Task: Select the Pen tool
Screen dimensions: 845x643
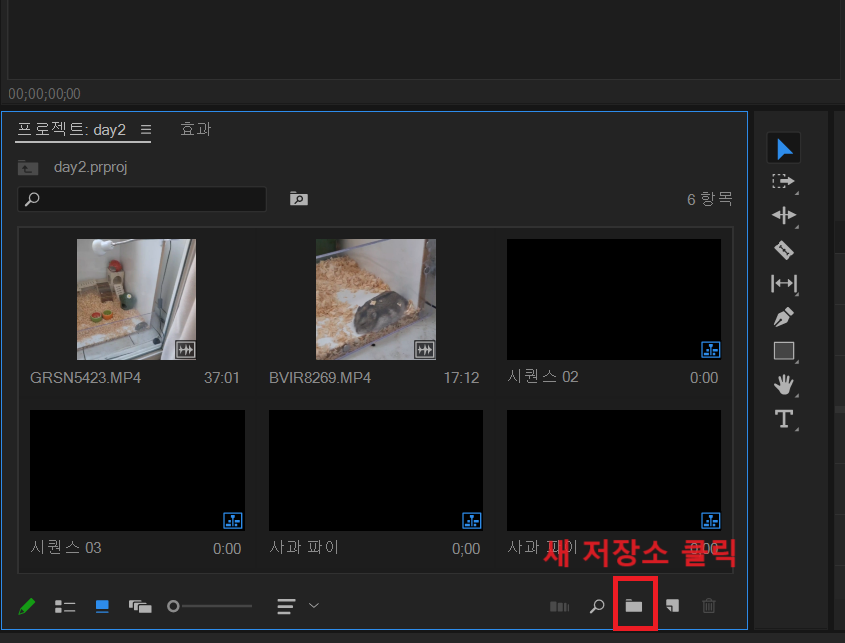Action: click(x=784, y=317)
